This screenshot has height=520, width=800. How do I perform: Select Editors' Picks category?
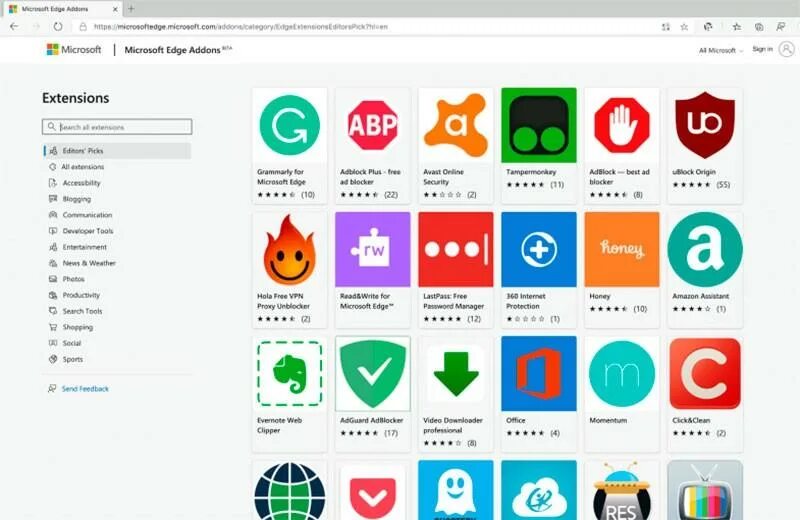(x=117, y=151)
